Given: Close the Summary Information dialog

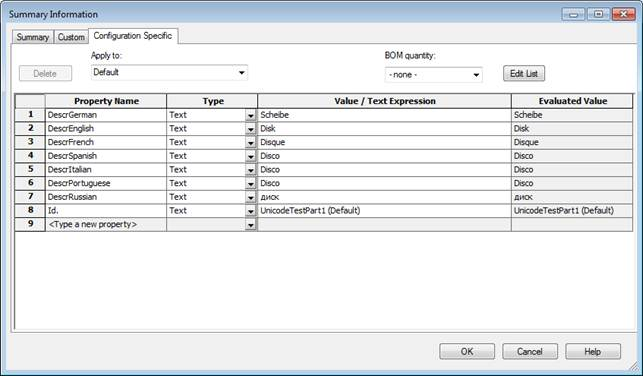Looking at the screenshot, I should pyautogui.click(x=623, y=14).
